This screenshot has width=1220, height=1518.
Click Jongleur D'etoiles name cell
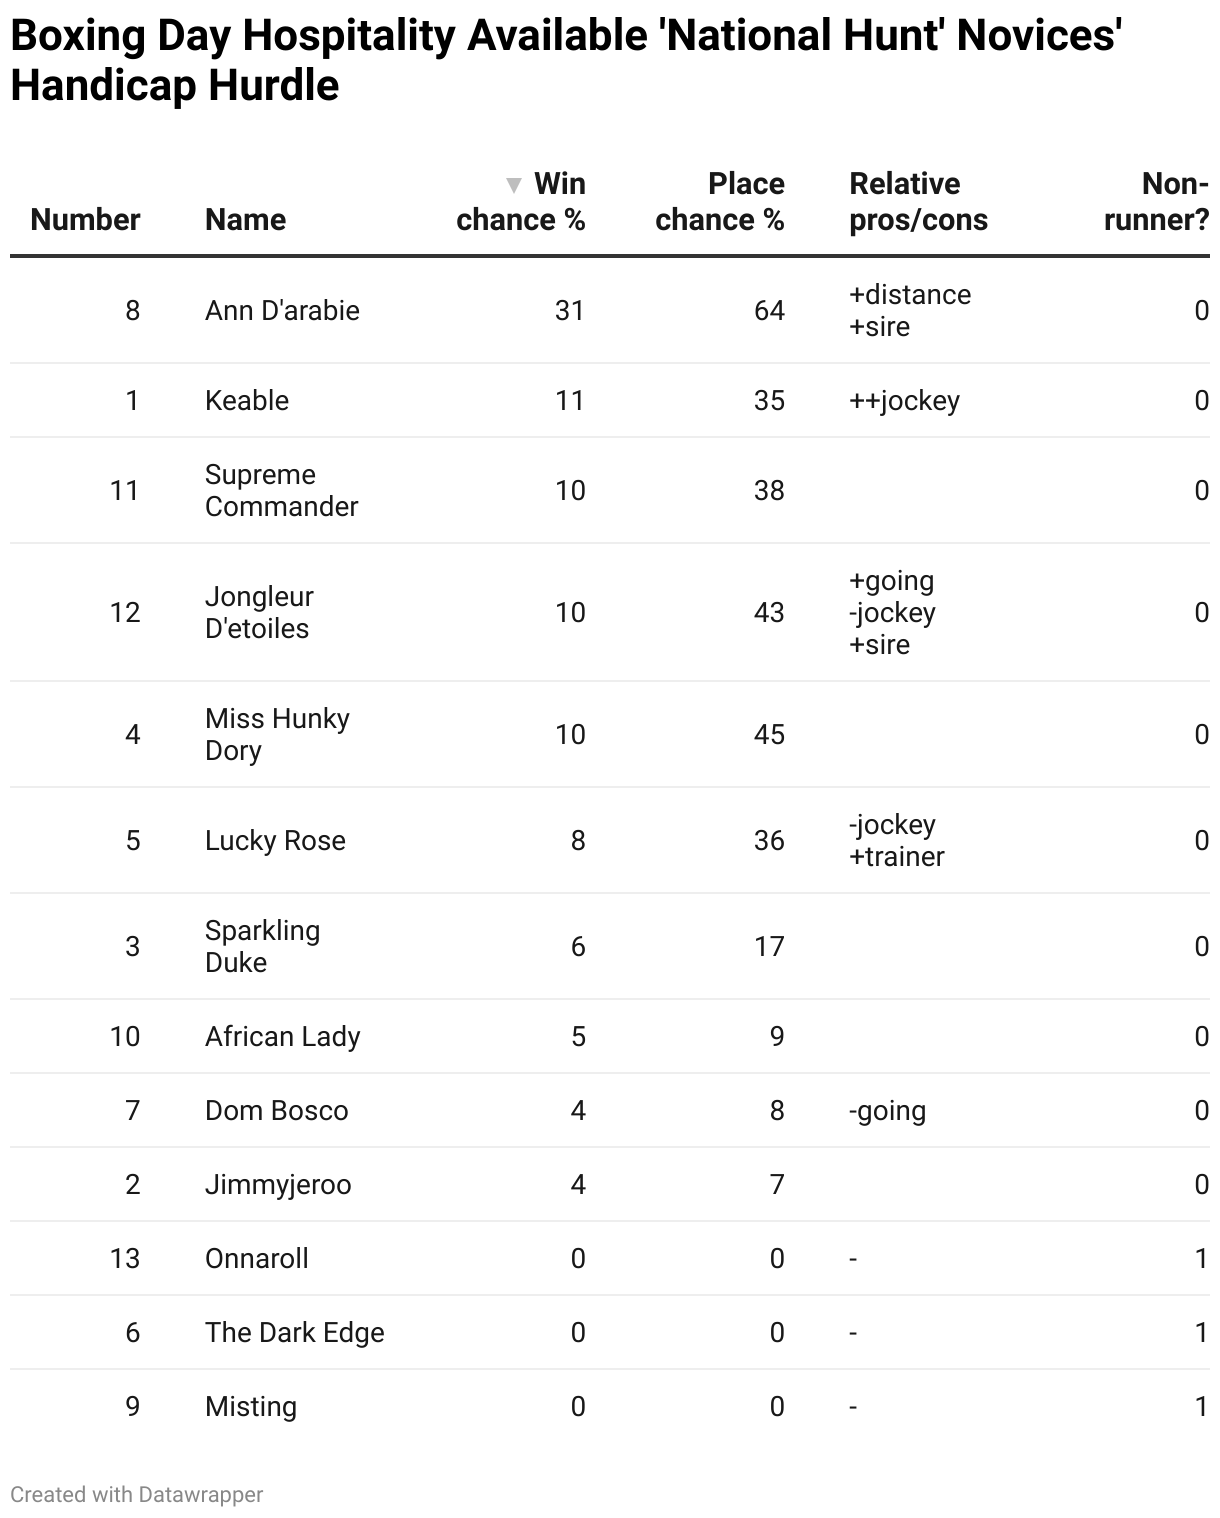(259, 613)
